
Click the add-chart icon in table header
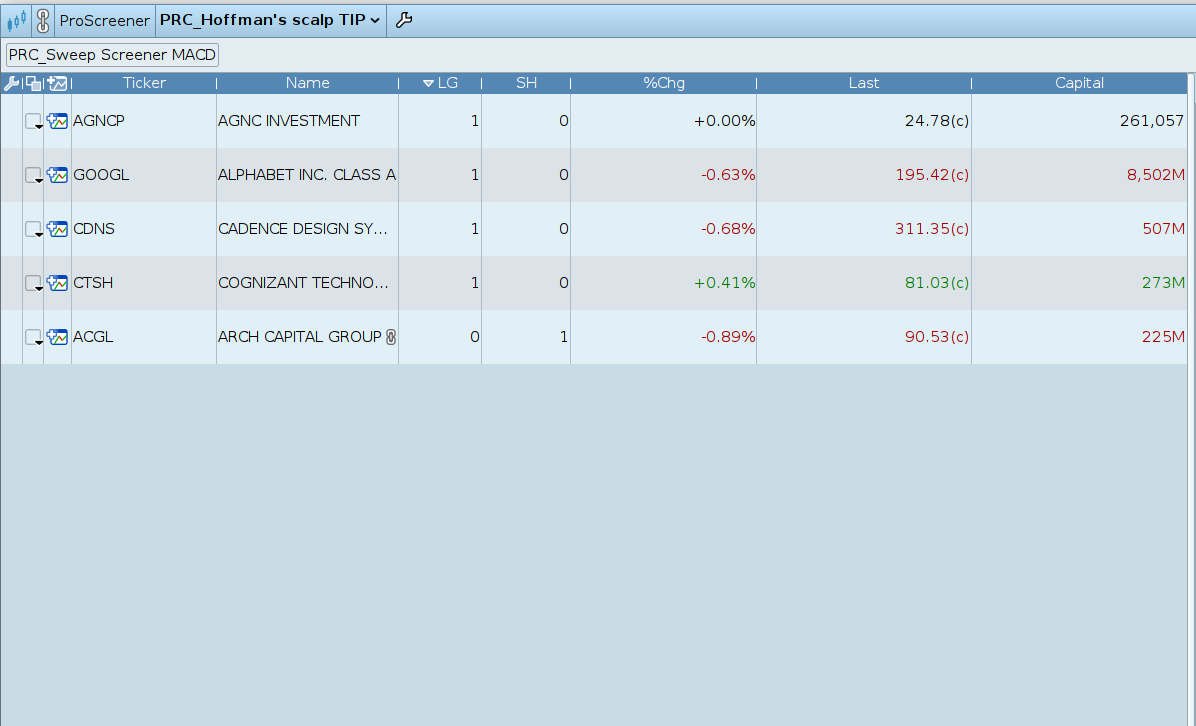tap(57, 83)
